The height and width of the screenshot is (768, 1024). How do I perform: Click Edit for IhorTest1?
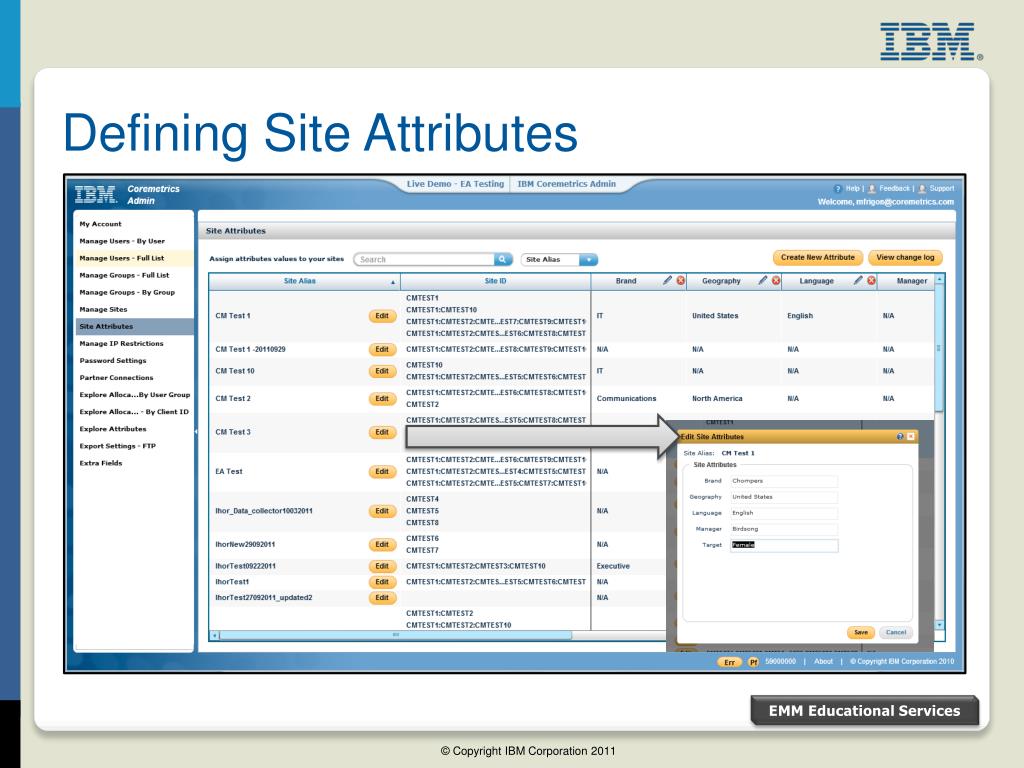coord(382,582)
